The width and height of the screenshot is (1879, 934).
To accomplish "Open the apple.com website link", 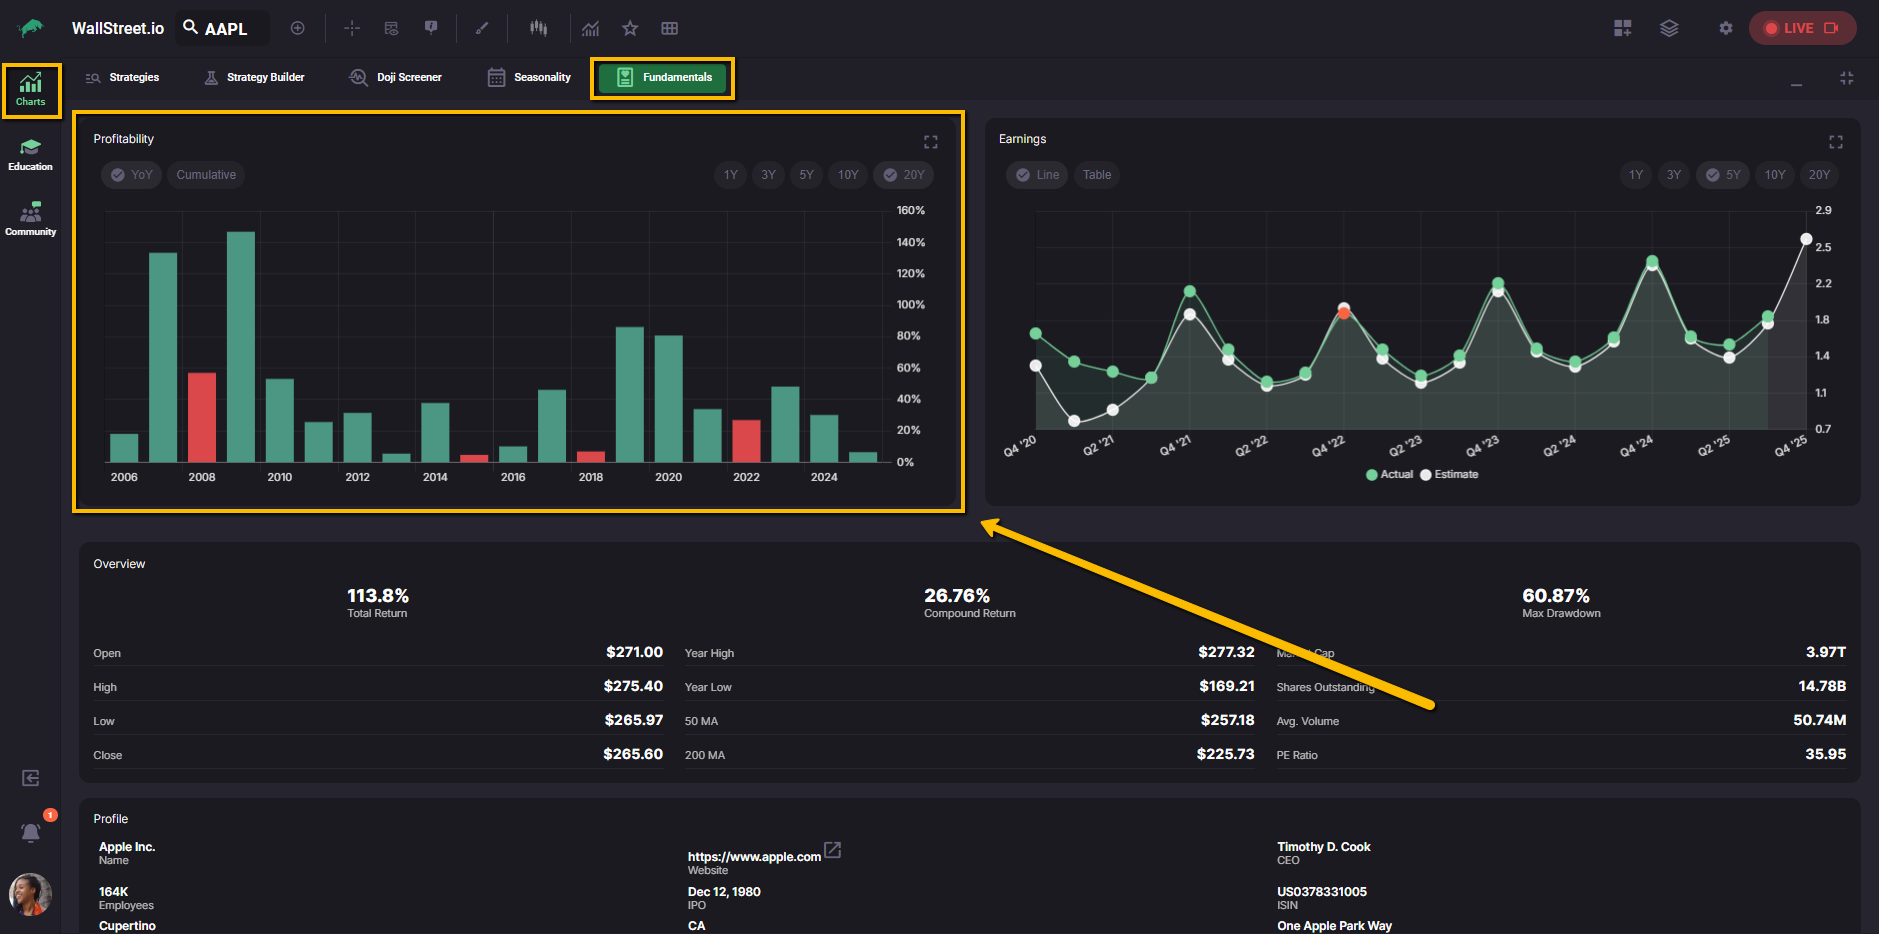I will pyautogui.click(x=754, y=857).
